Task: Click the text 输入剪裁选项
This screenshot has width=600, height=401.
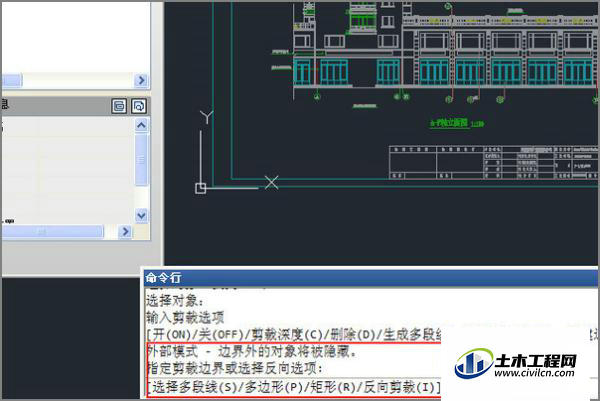Action: point(185,318)
